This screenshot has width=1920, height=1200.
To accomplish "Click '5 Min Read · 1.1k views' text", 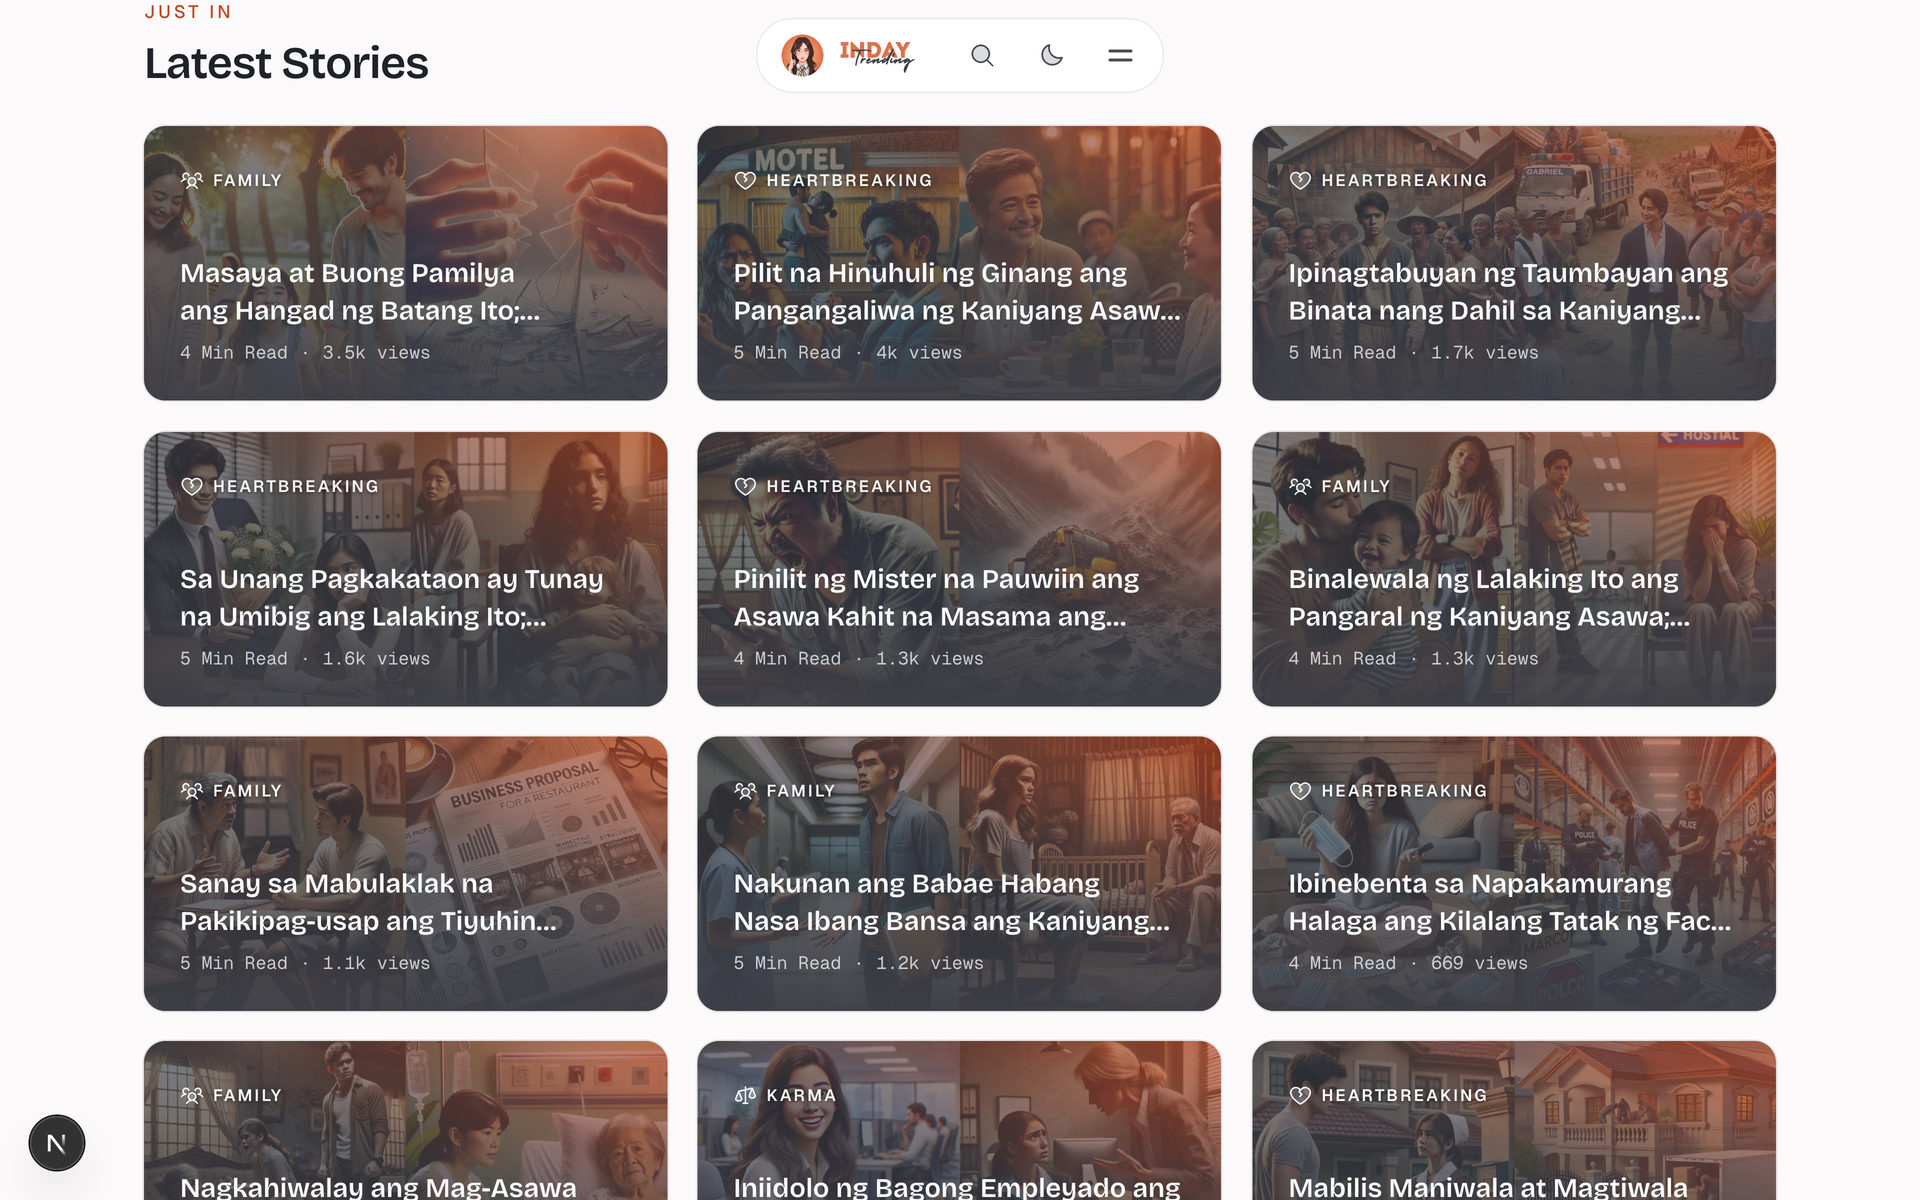I will coord(305,963).
